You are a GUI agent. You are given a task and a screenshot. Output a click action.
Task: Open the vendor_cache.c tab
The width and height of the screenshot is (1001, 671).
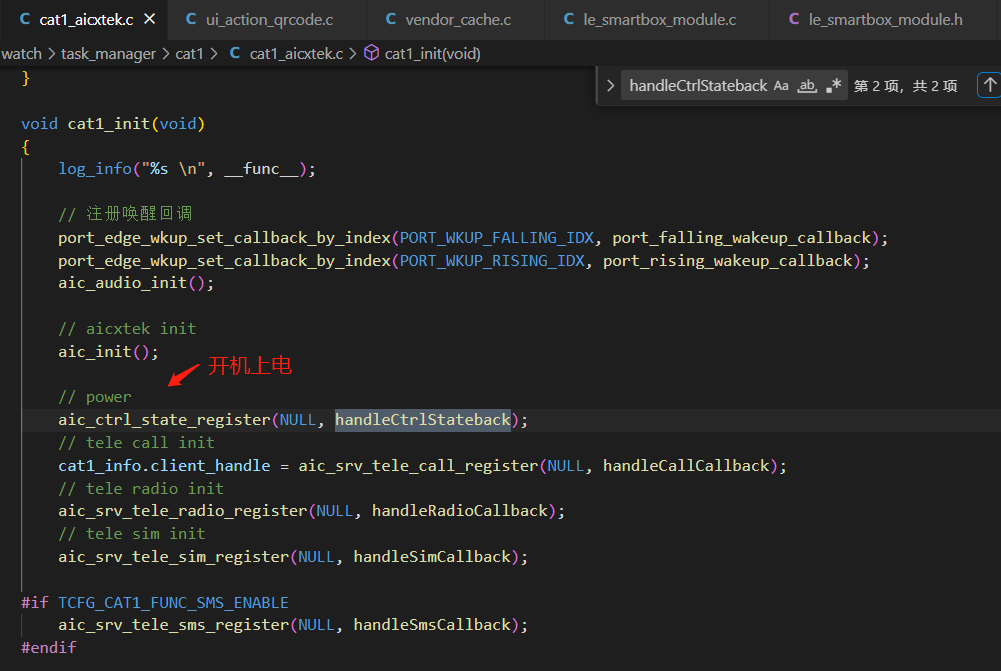(x=456, y=20)
